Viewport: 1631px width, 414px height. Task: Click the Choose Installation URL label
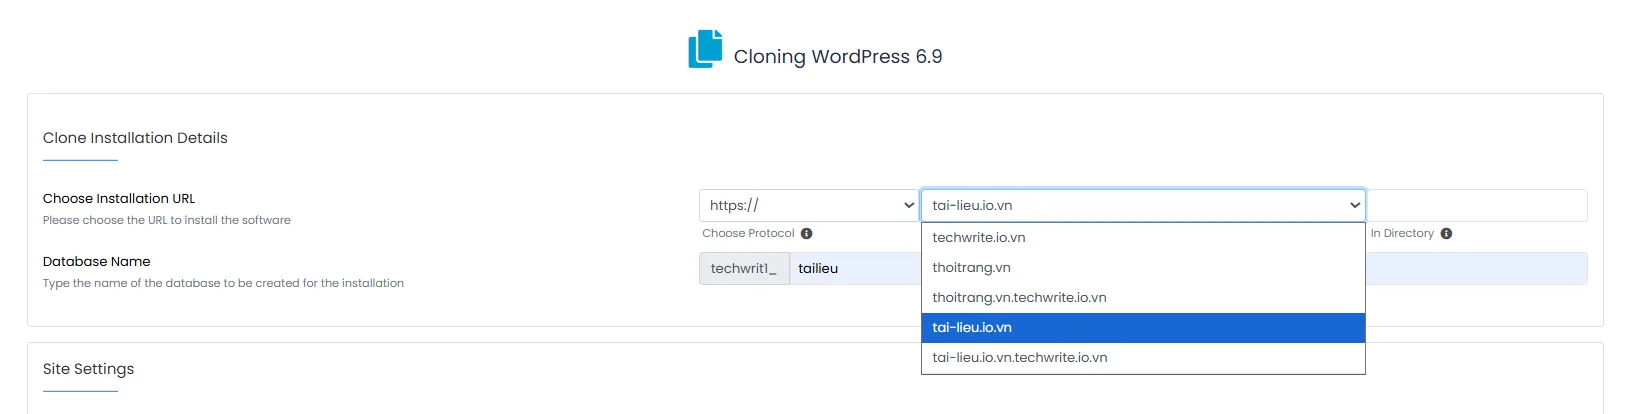119,198
